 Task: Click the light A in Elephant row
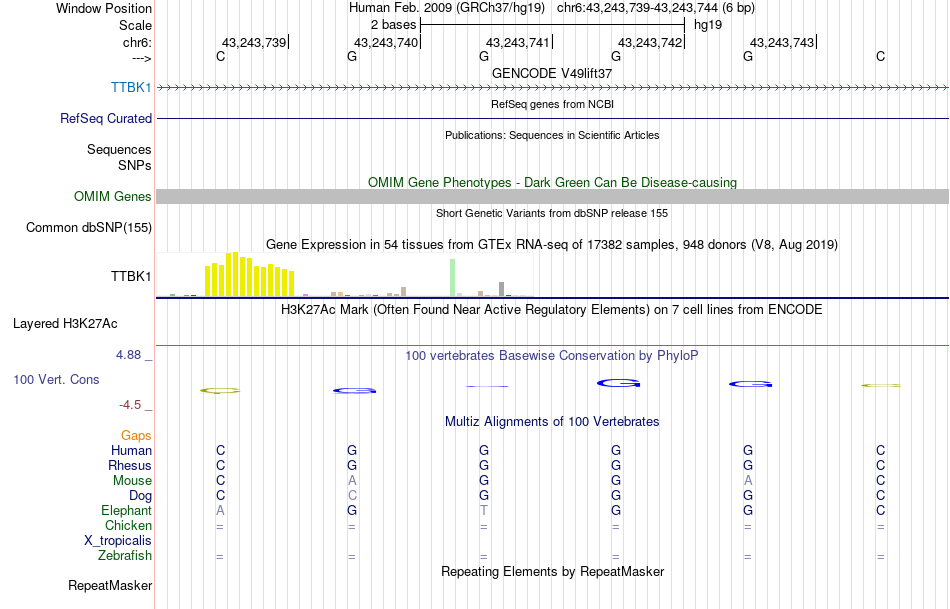(x=220, y=511)
